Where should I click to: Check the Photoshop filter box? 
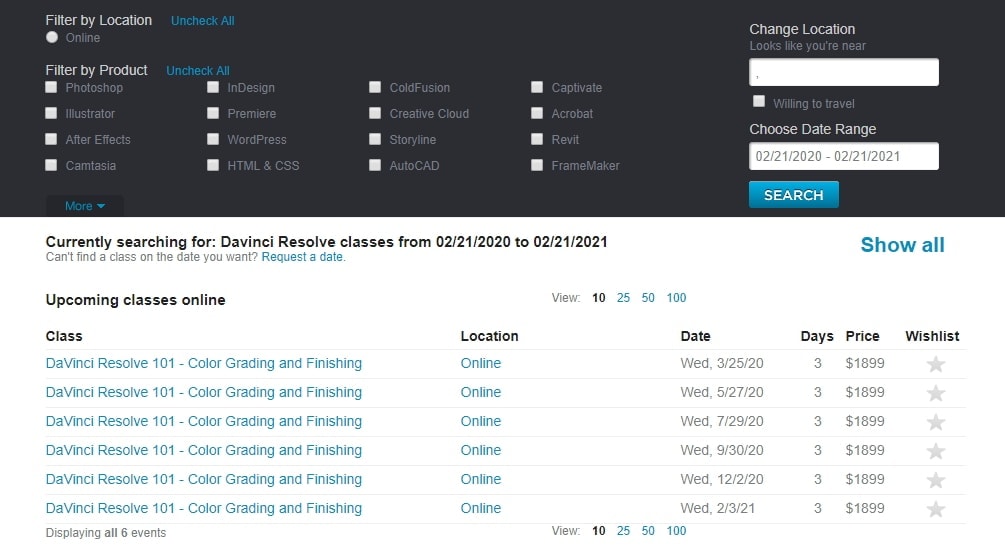tap(51, 87)
